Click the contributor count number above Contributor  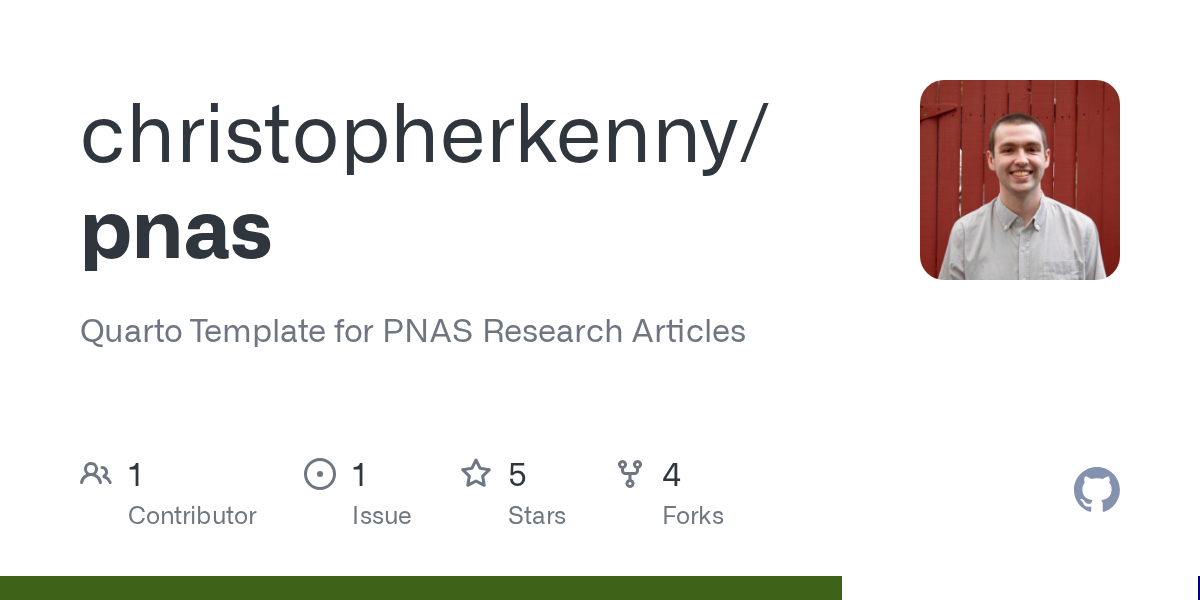point(136,475)
